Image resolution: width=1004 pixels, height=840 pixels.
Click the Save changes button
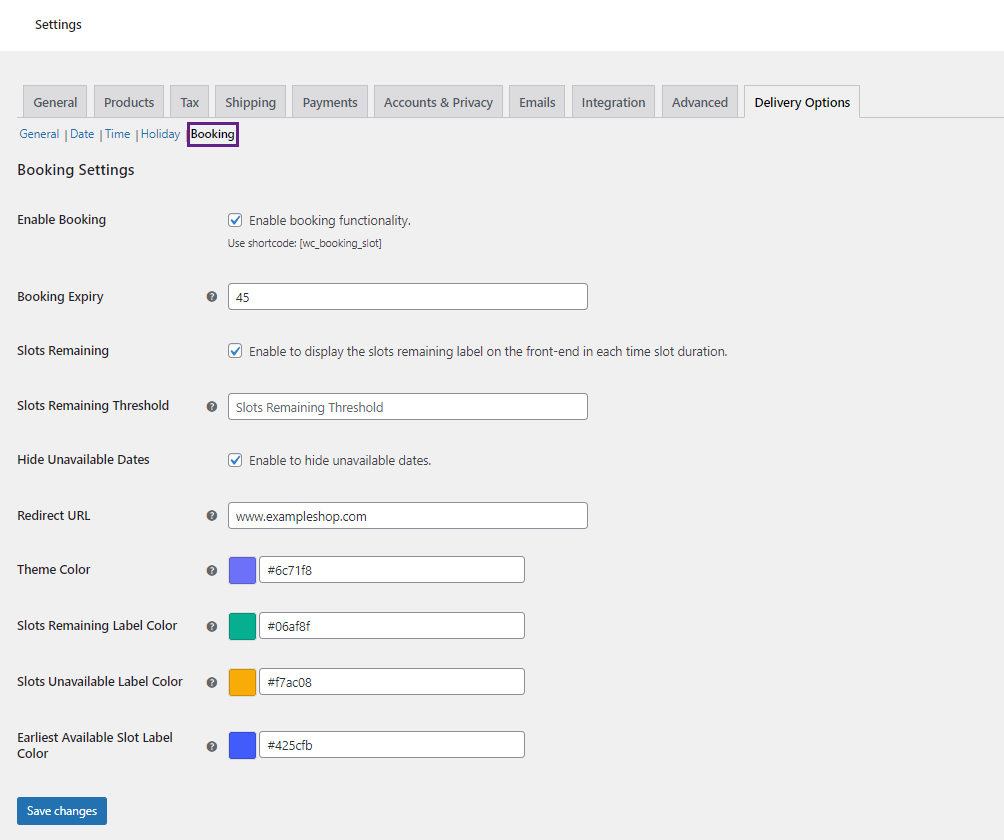click(x=62, y=811)
